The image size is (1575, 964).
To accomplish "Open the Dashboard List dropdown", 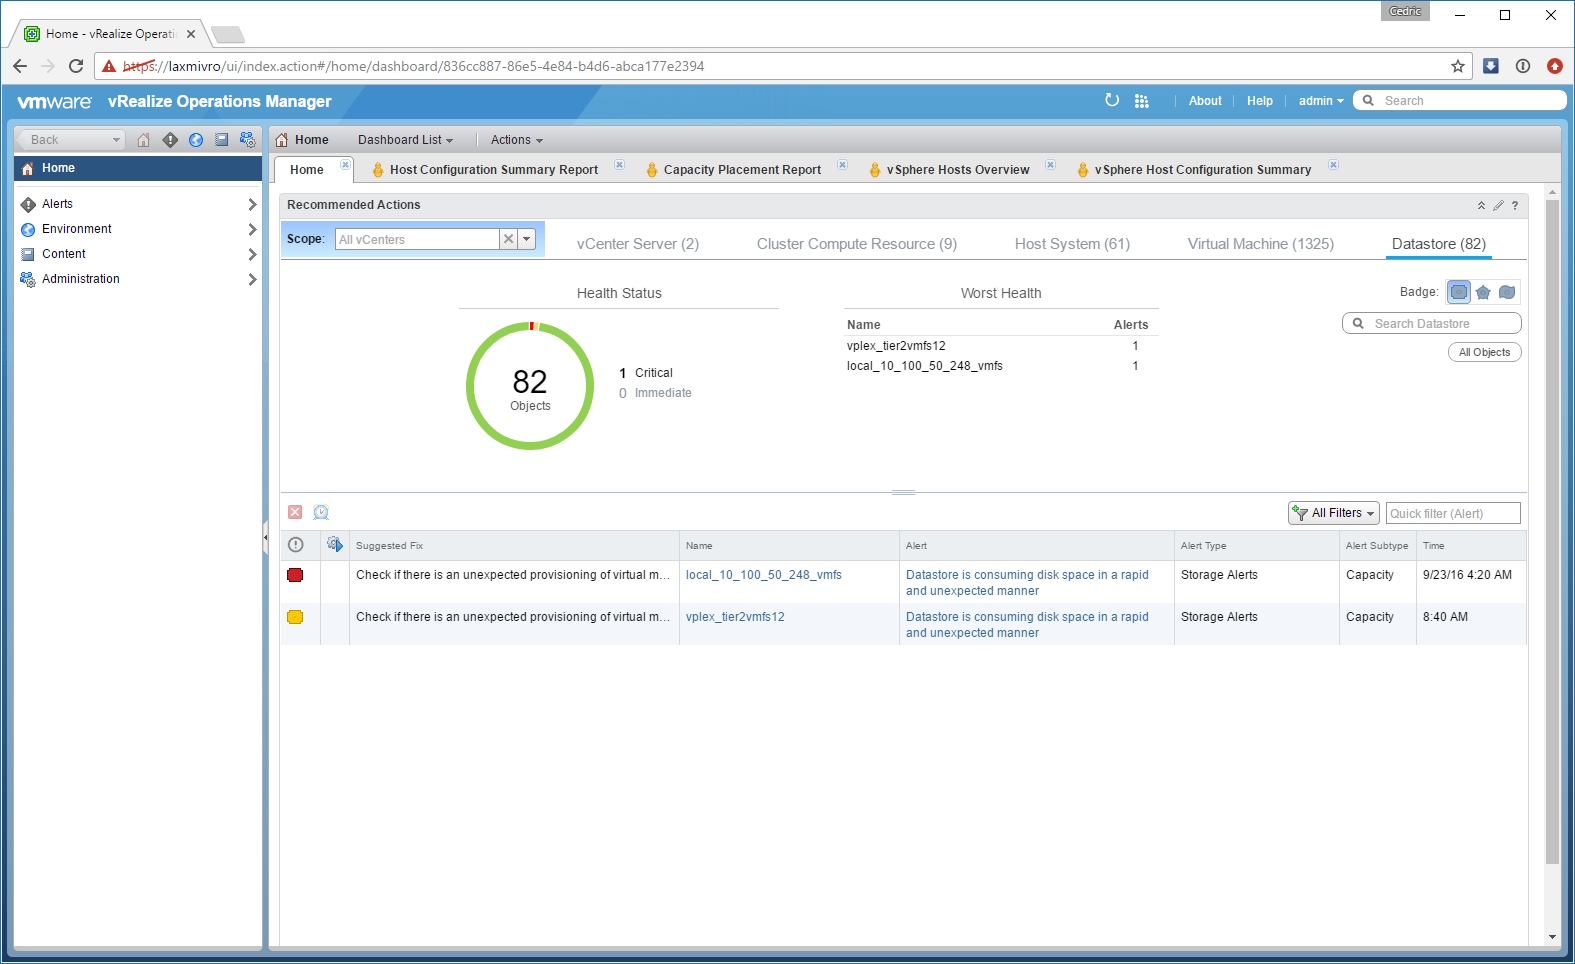I will 405,140.
